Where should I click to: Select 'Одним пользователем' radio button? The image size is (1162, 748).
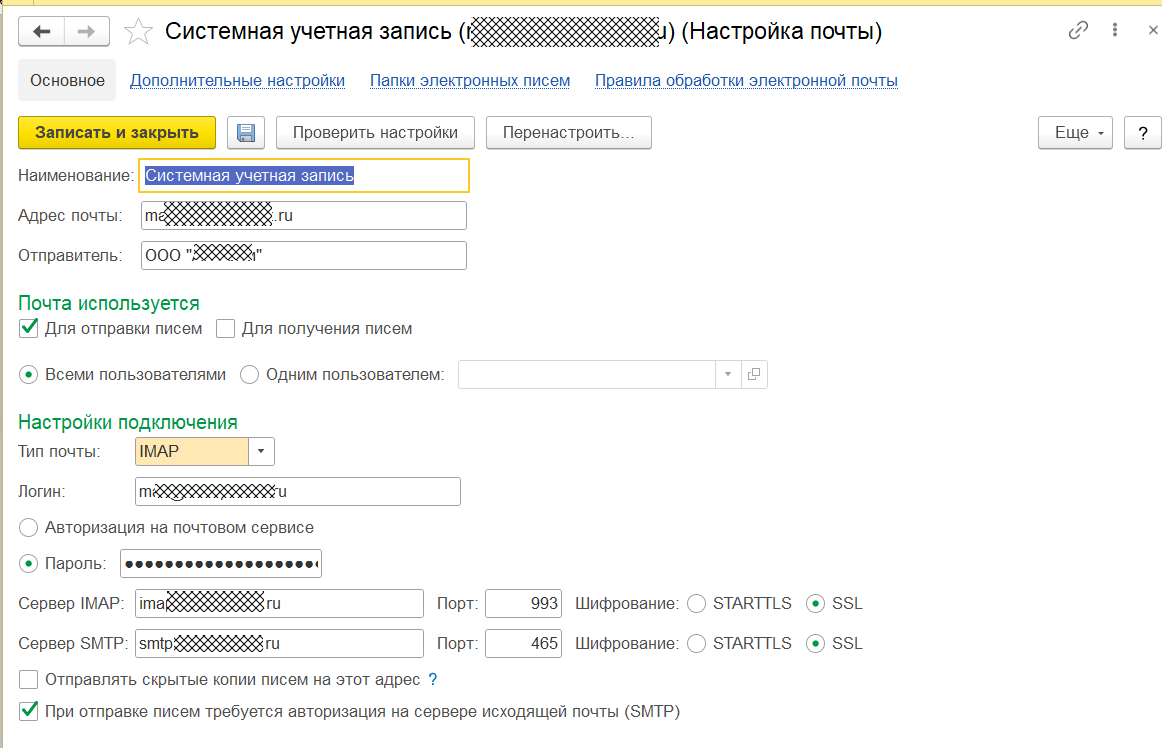point(249,375)
